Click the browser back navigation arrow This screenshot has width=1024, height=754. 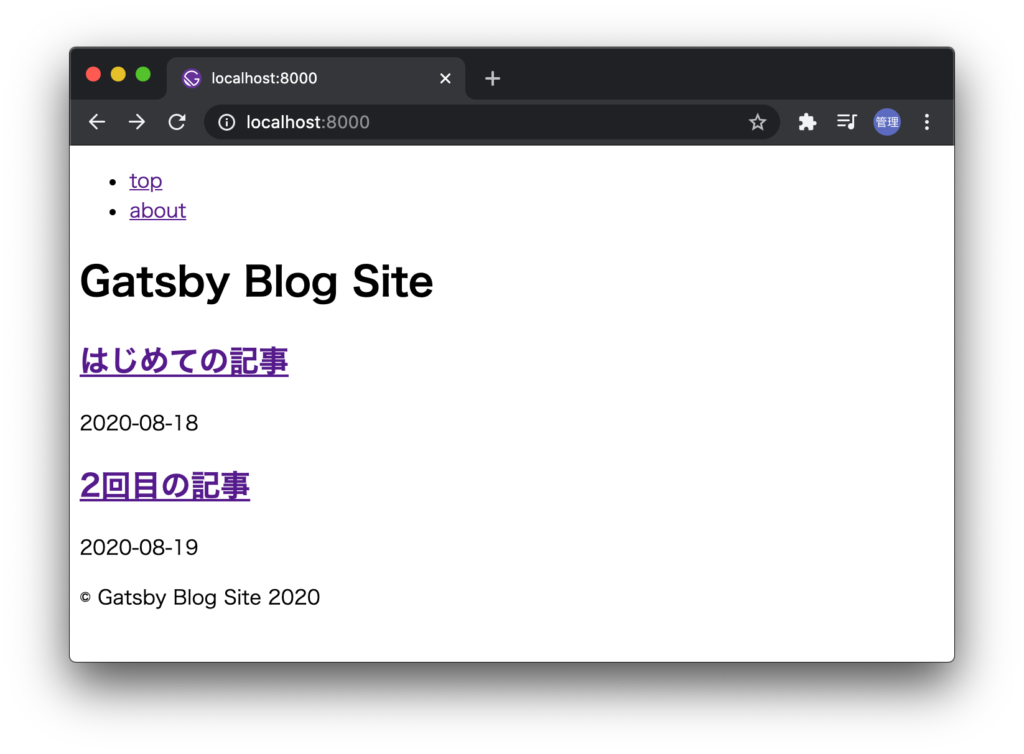coord(96,121)
